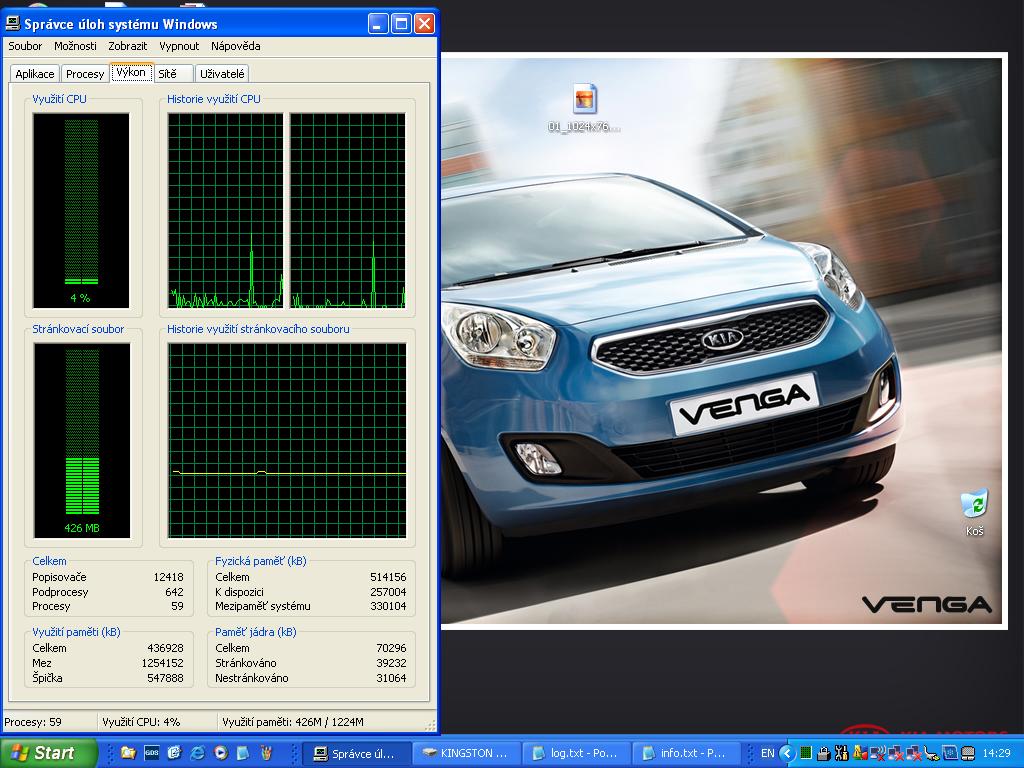Image resolution: width=1024 pixels, height=768 pixels.
Task: Click the EN language indicator
Action: (x=768, y=754)
